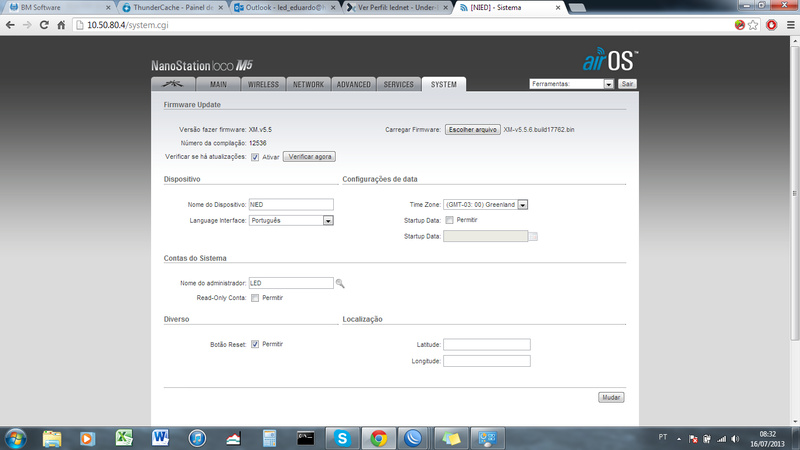The width and height of the screenshot is (800, 450).
Task: Edit the Nome do Dispositivo field
Action: (x=291, y=205)
